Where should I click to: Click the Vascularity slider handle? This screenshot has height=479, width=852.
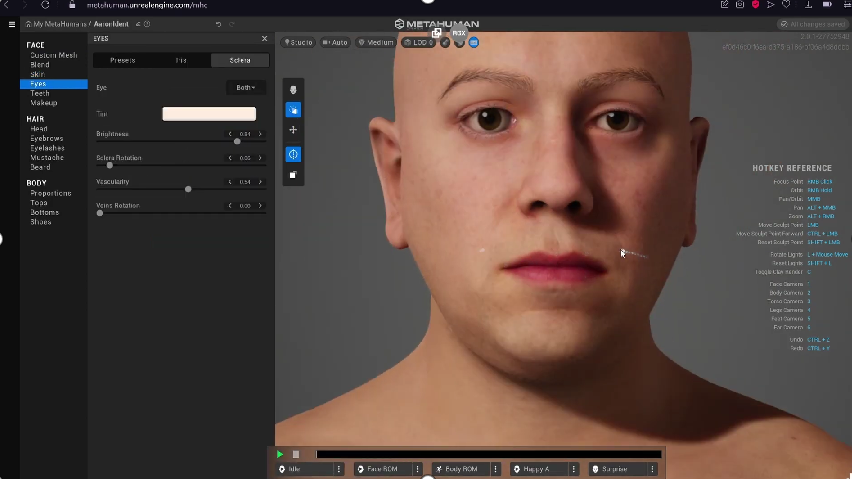(188, 189)
